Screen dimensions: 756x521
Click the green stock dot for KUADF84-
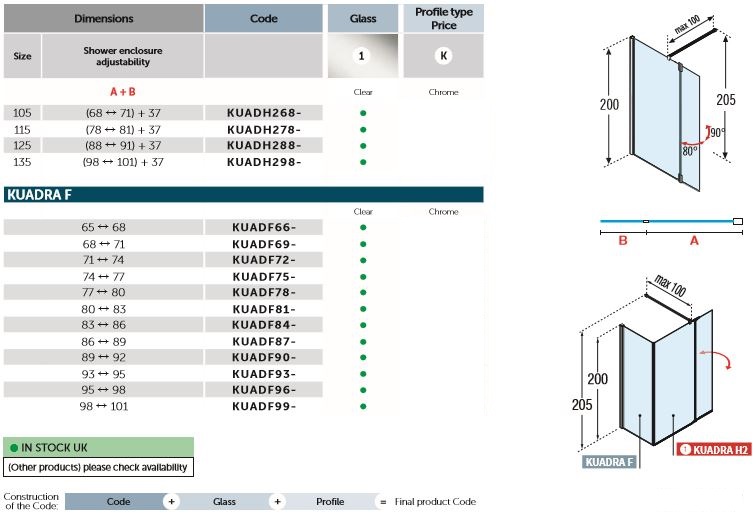(363, 325)
